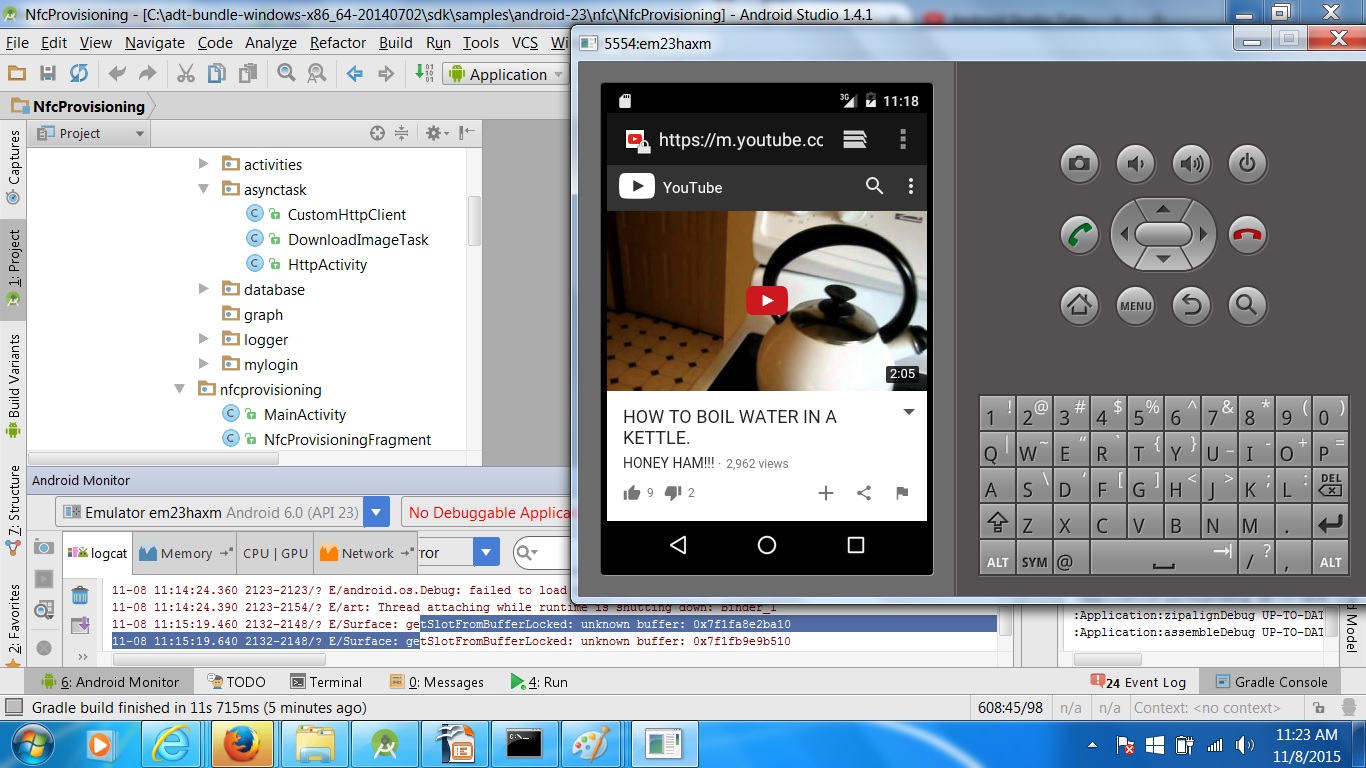Click the Synchronize refresh toolbar icon

point(79,73)
